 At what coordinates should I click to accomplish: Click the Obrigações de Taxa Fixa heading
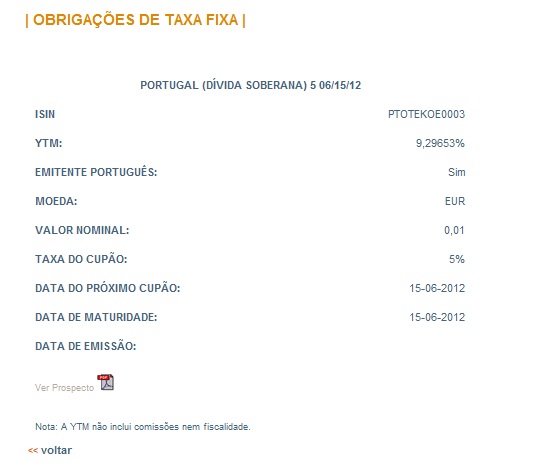tap(135, 20)
